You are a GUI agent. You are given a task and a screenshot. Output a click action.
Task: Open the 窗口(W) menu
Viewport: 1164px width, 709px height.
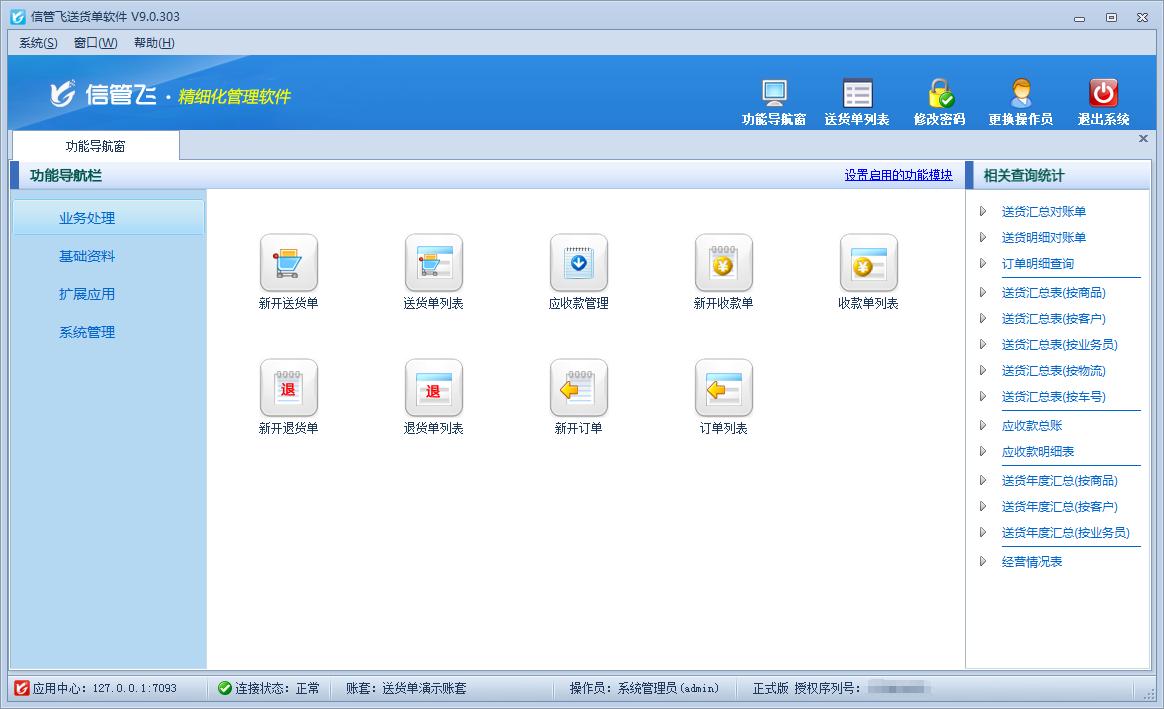pos(95,43)
